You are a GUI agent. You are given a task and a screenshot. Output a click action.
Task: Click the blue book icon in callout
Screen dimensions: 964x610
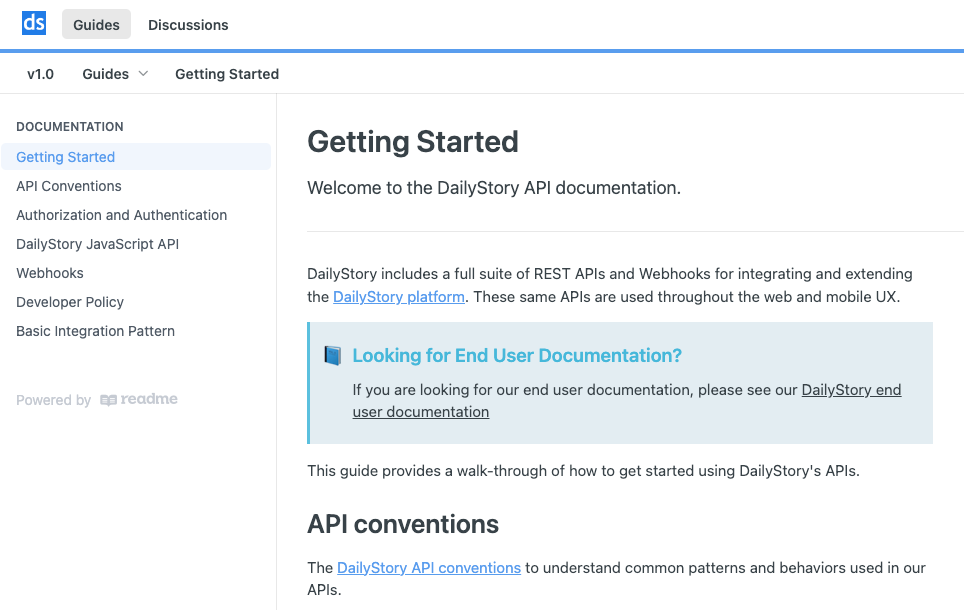333,355
